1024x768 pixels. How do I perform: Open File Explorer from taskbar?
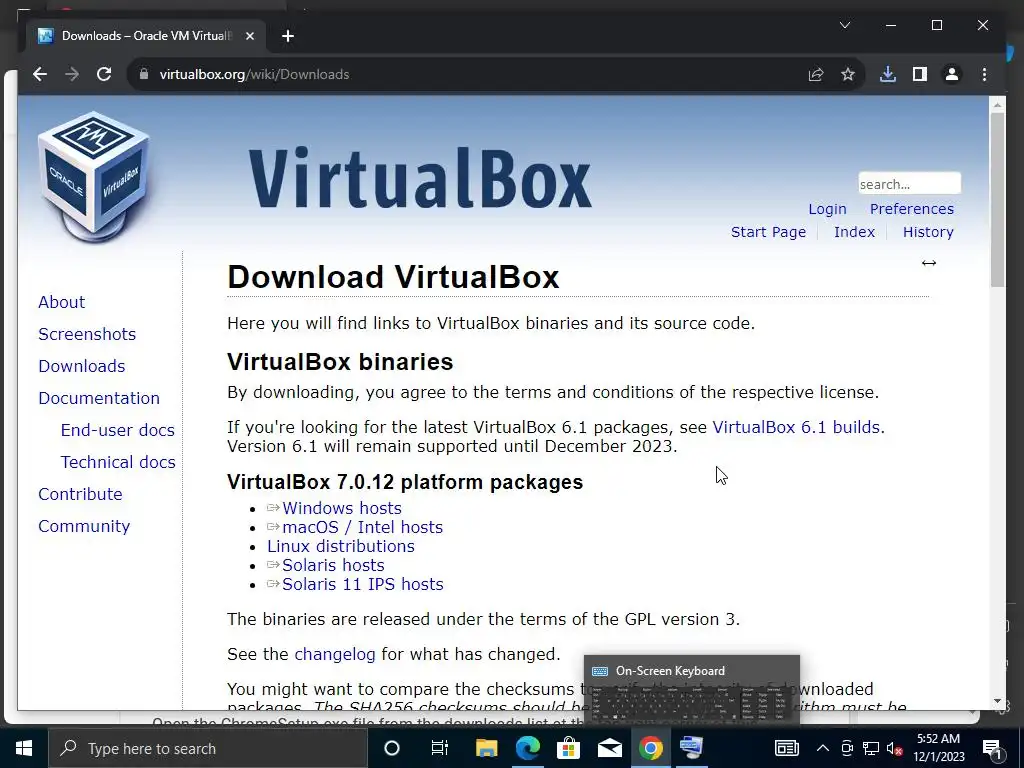(x=487, y=748)
